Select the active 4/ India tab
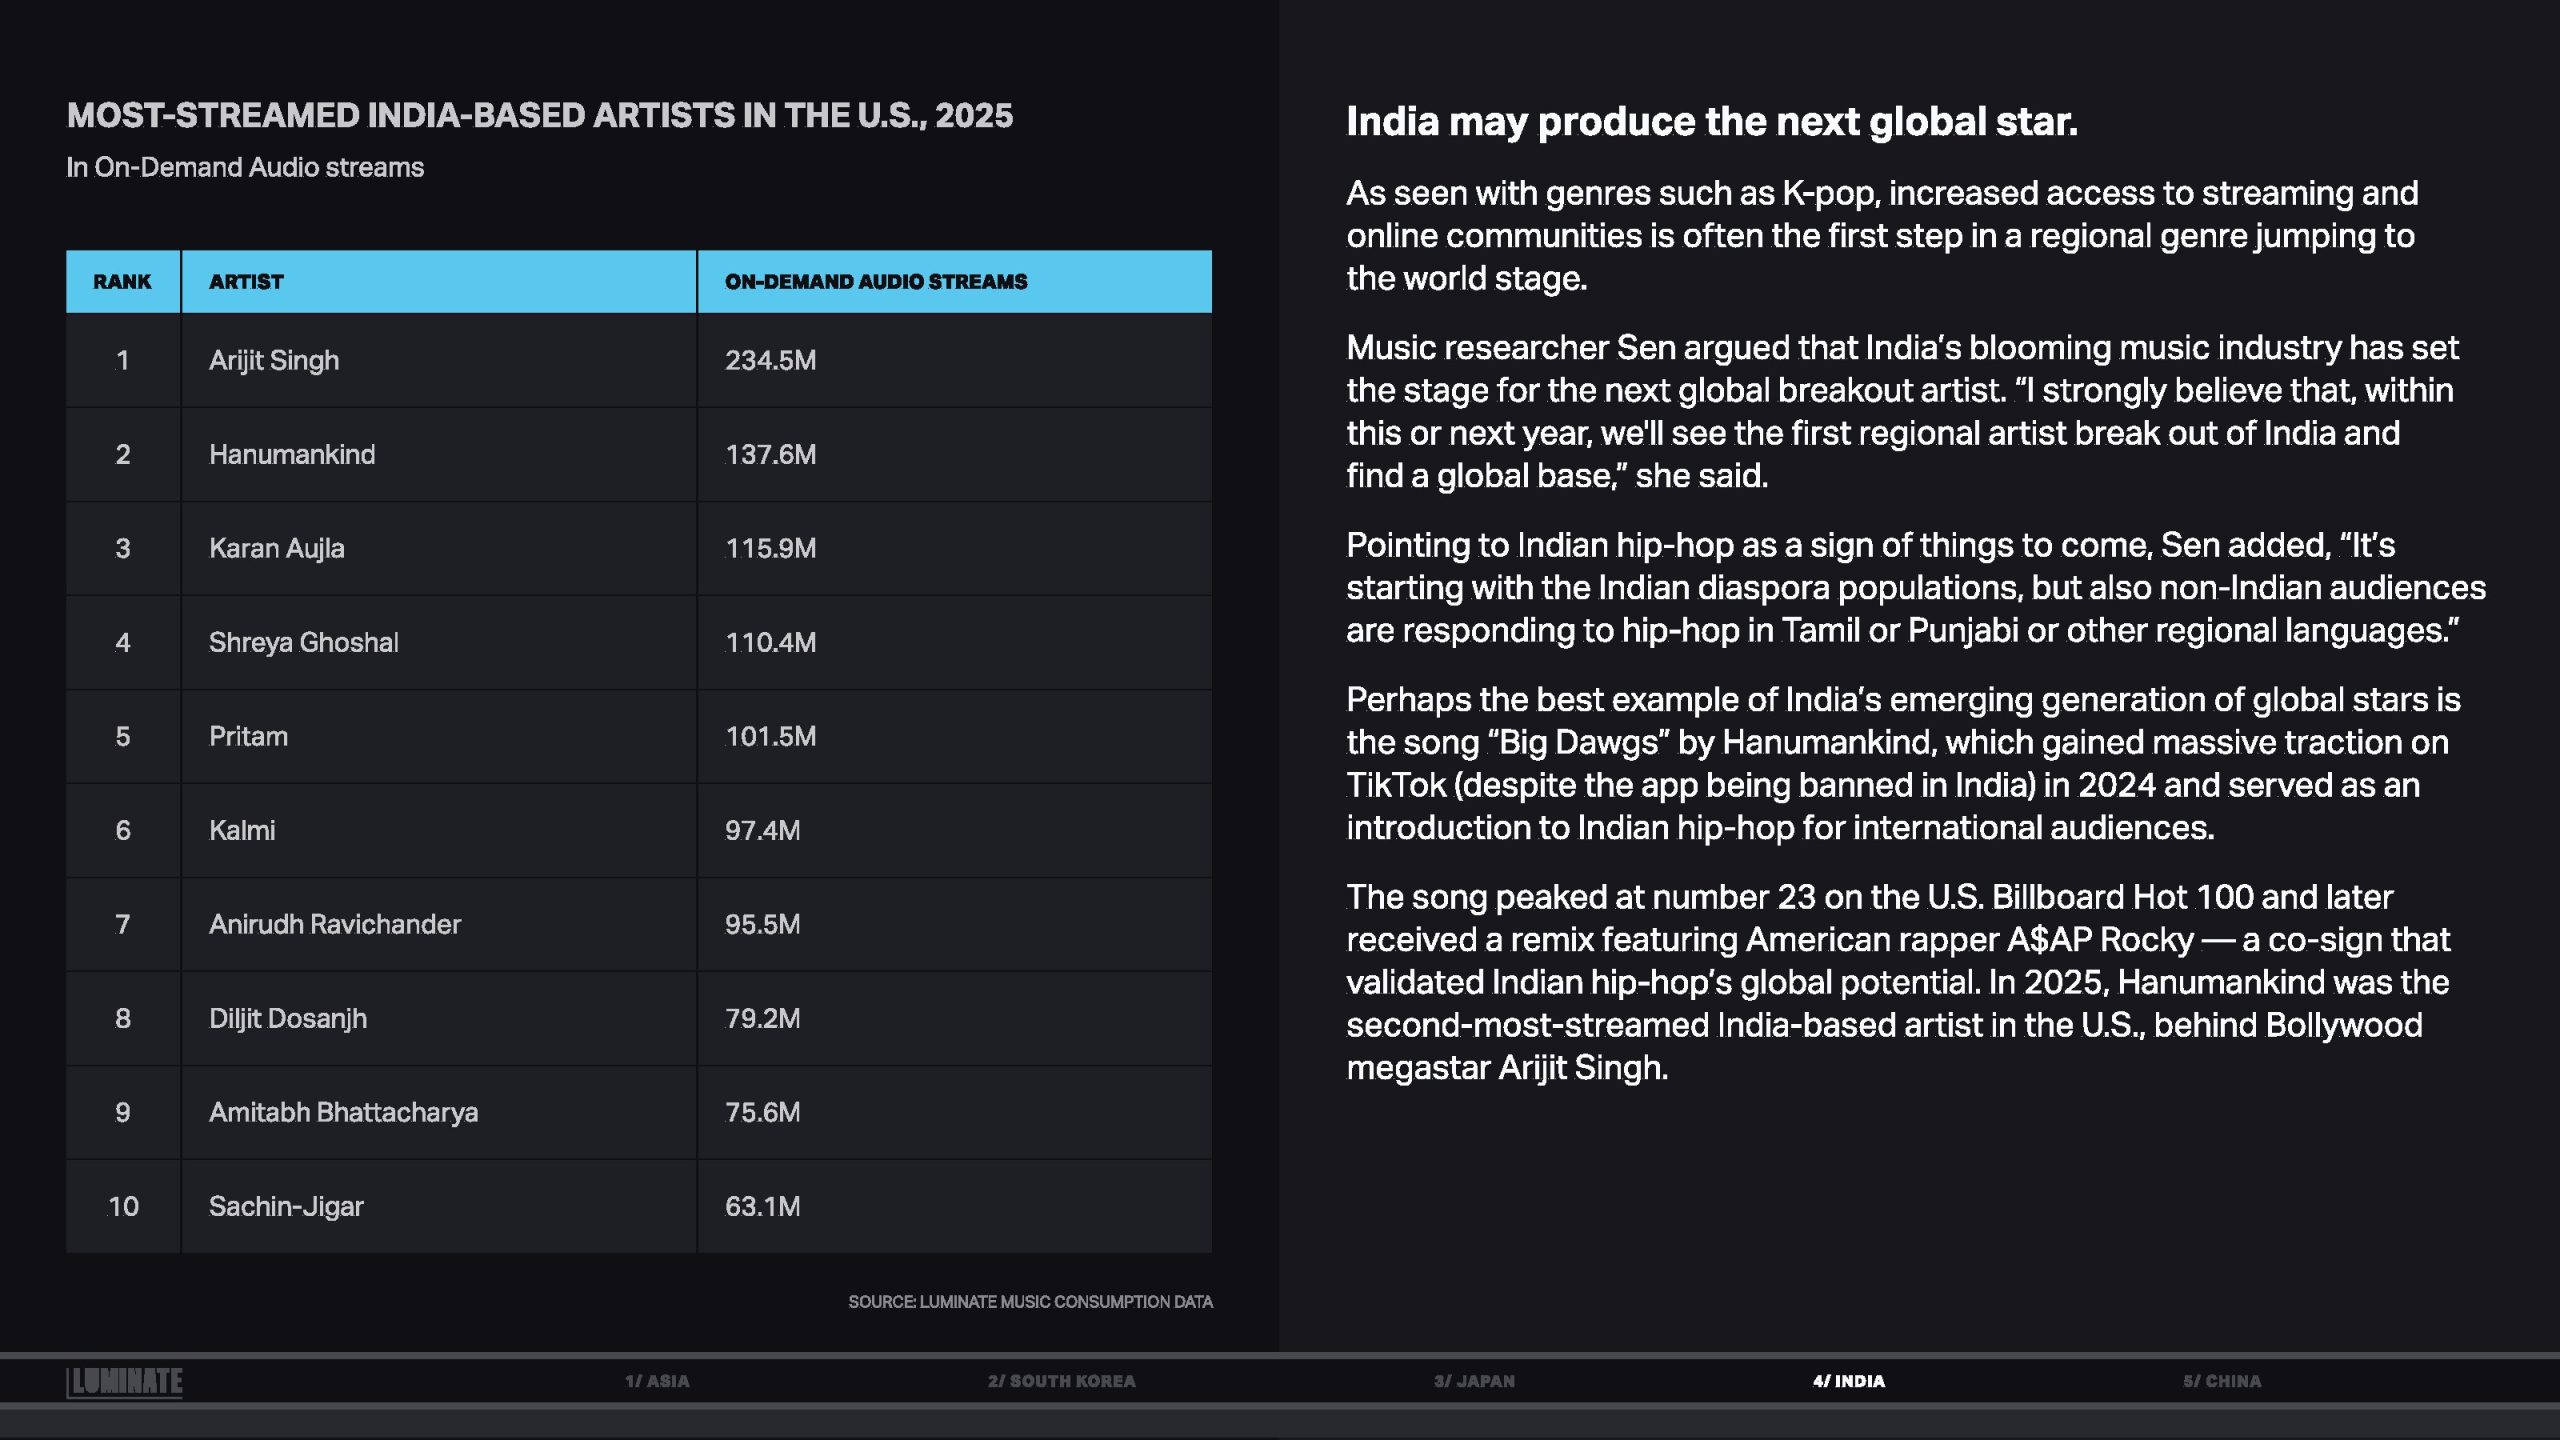The width and height of the screenshot is (2560, 1440). pos(1848,1381)
